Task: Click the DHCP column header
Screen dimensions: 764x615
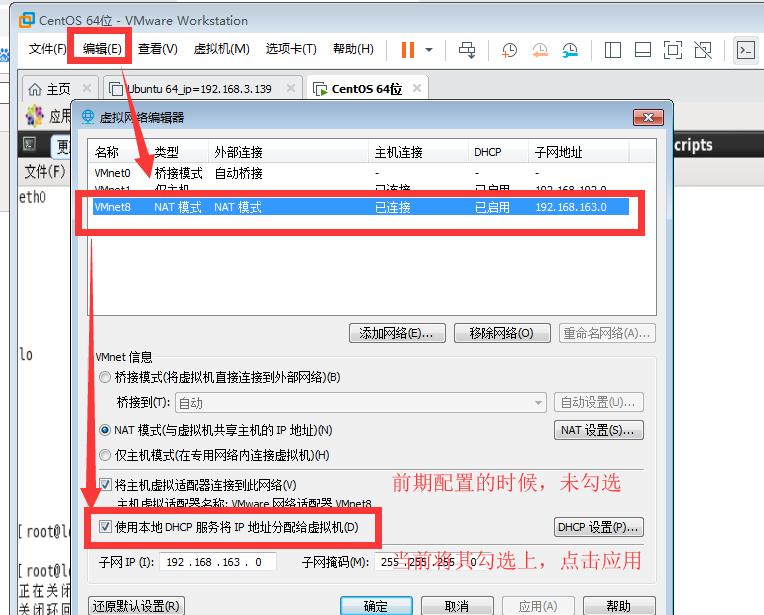Action: click(x=498, y=152)
